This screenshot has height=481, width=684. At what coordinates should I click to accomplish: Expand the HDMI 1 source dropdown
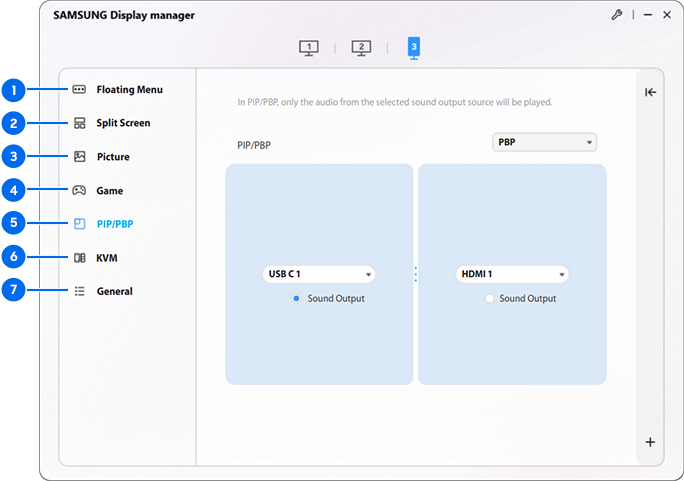coord(512,274)
